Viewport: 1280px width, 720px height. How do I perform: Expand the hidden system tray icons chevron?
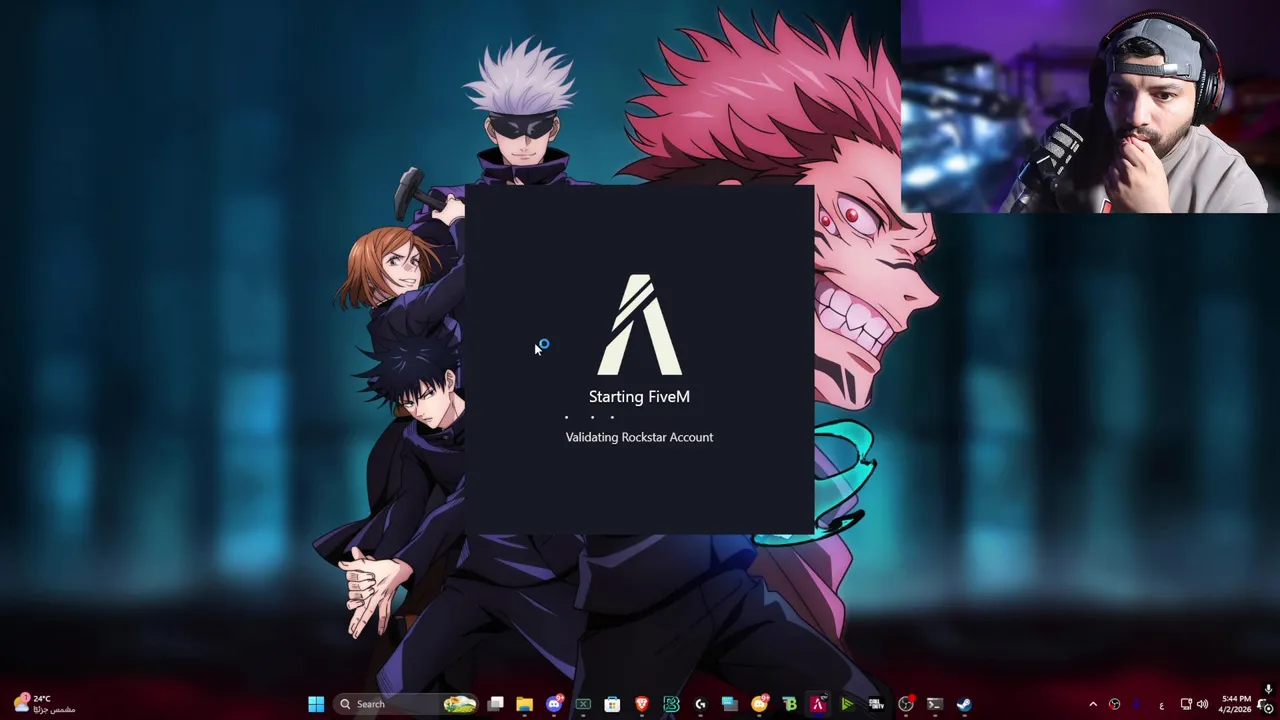click(1093, 704)
